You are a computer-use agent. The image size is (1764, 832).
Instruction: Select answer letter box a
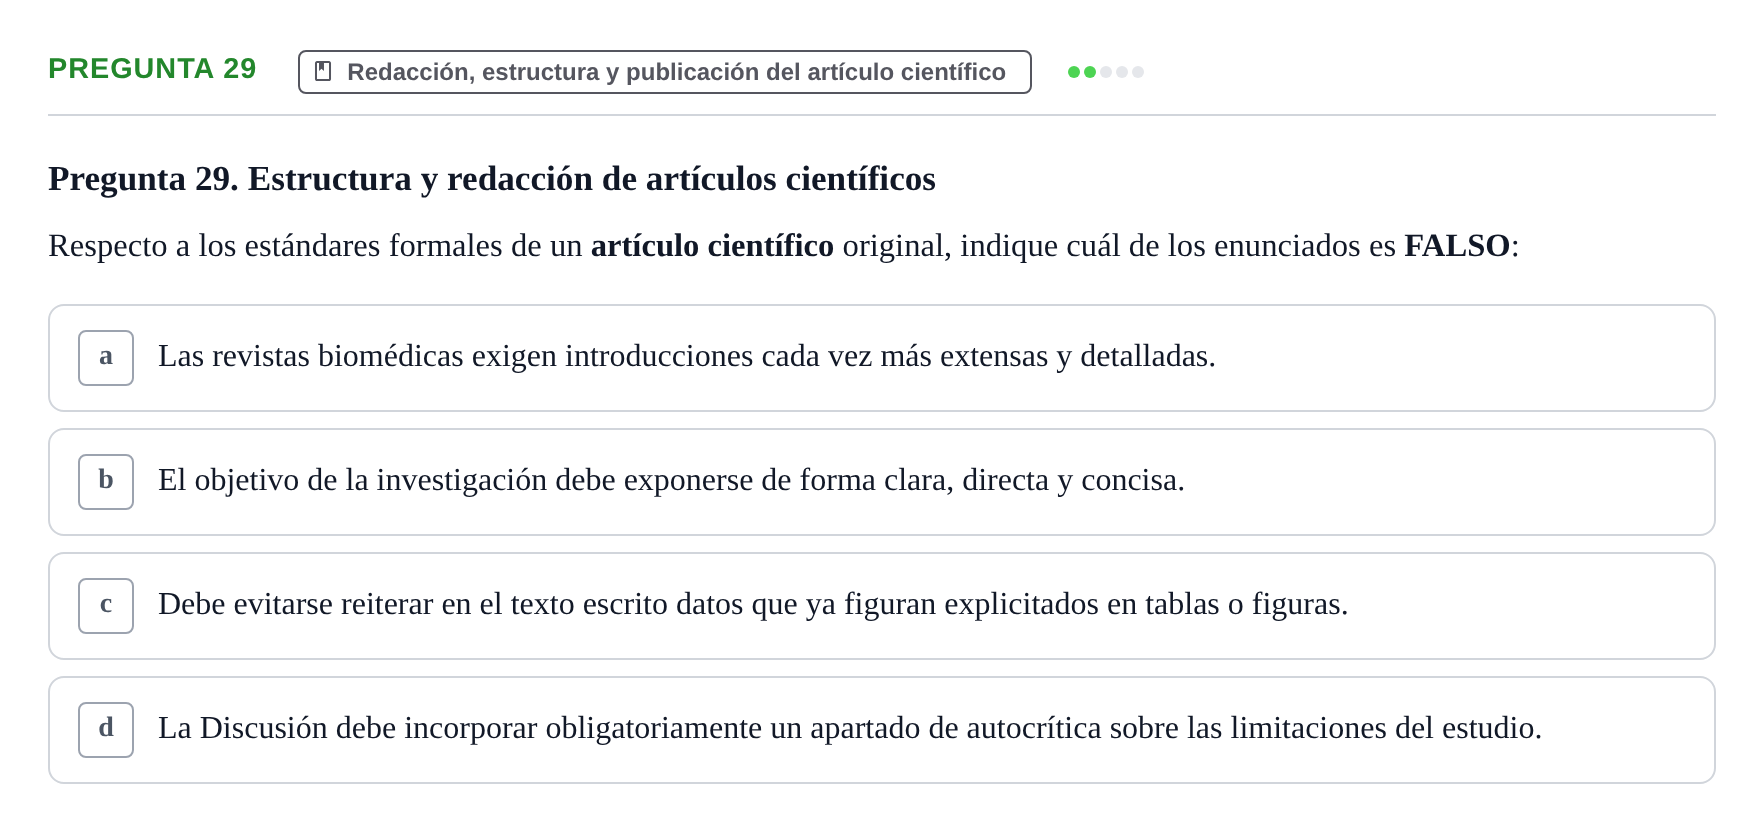pos(106,358)
